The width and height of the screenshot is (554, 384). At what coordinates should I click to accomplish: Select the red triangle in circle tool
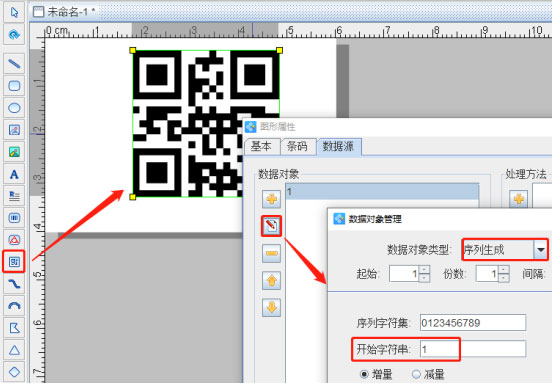(x=14, y=240)
